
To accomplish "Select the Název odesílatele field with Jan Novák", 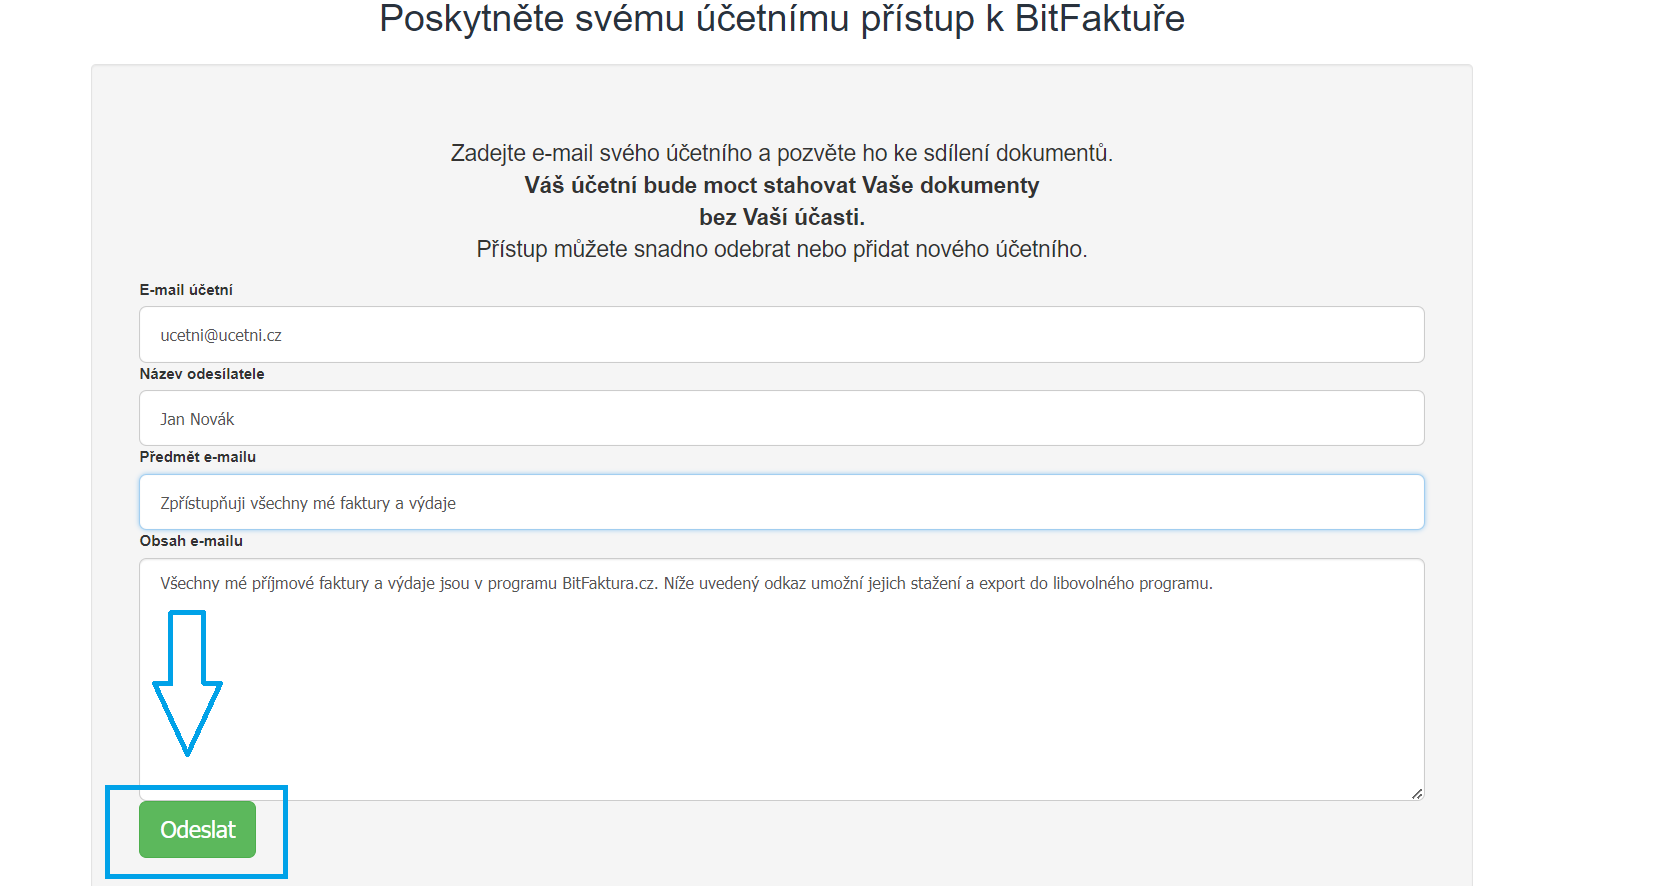I will [x=781, y=418].
